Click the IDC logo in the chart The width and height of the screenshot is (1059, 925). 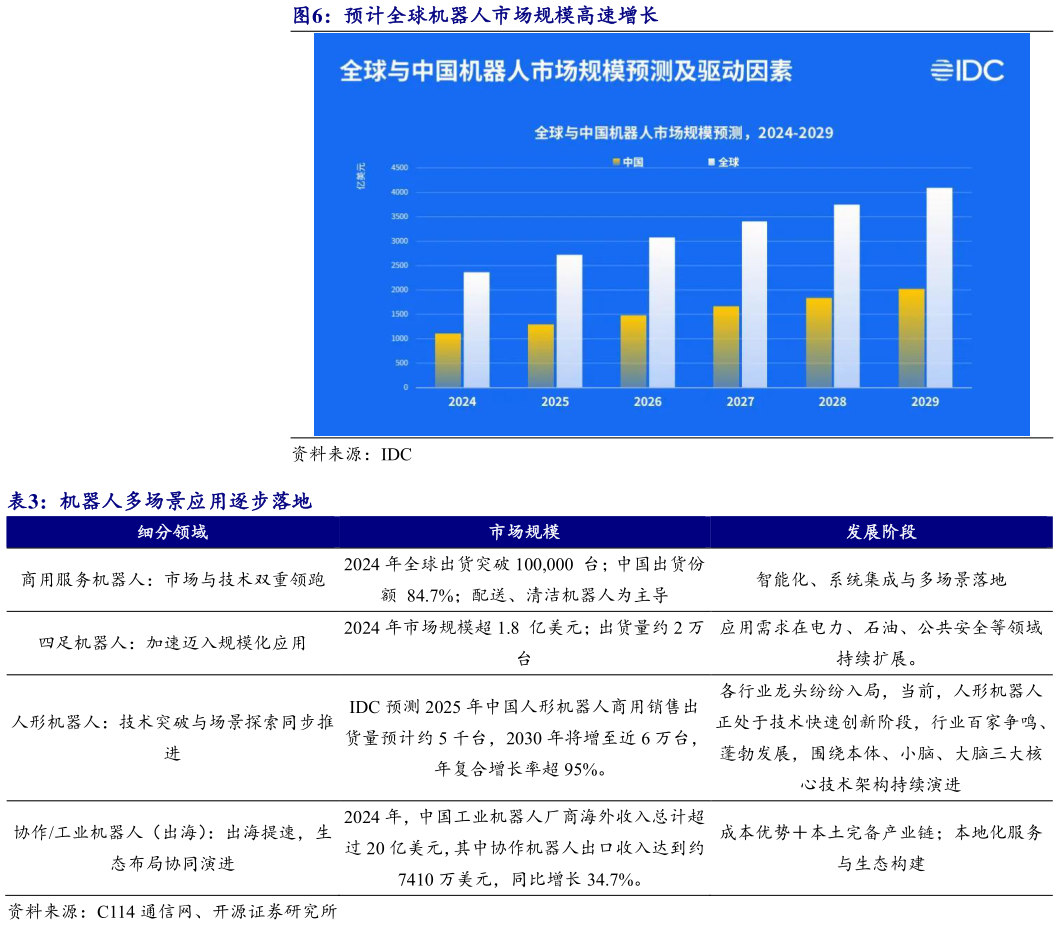(x=967, y=72)
